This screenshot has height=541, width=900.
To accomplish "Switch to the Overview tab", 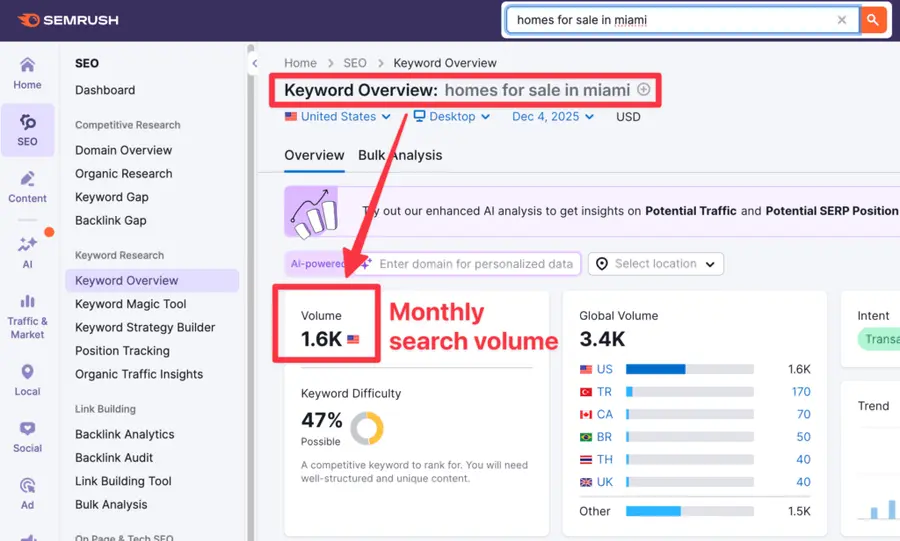I will point(314,155).
